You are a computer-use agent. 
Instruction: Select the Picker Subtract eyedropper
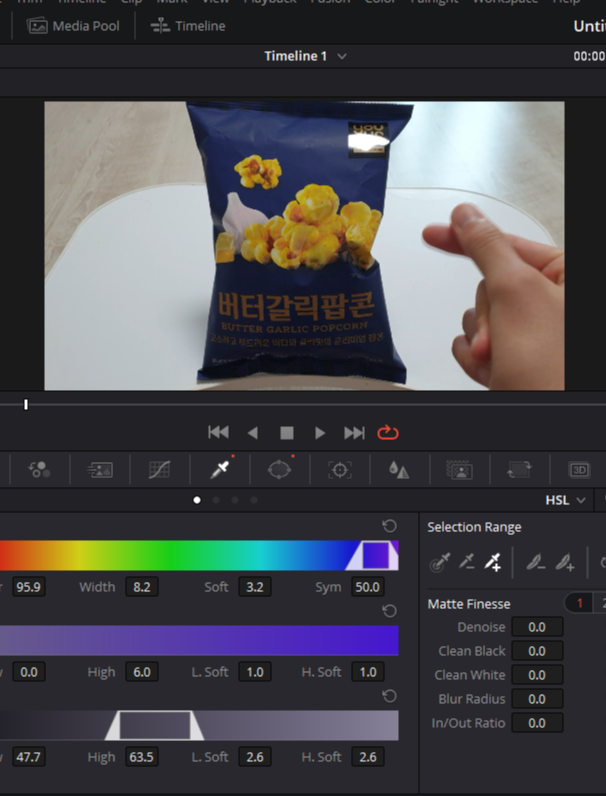point(466,562)
